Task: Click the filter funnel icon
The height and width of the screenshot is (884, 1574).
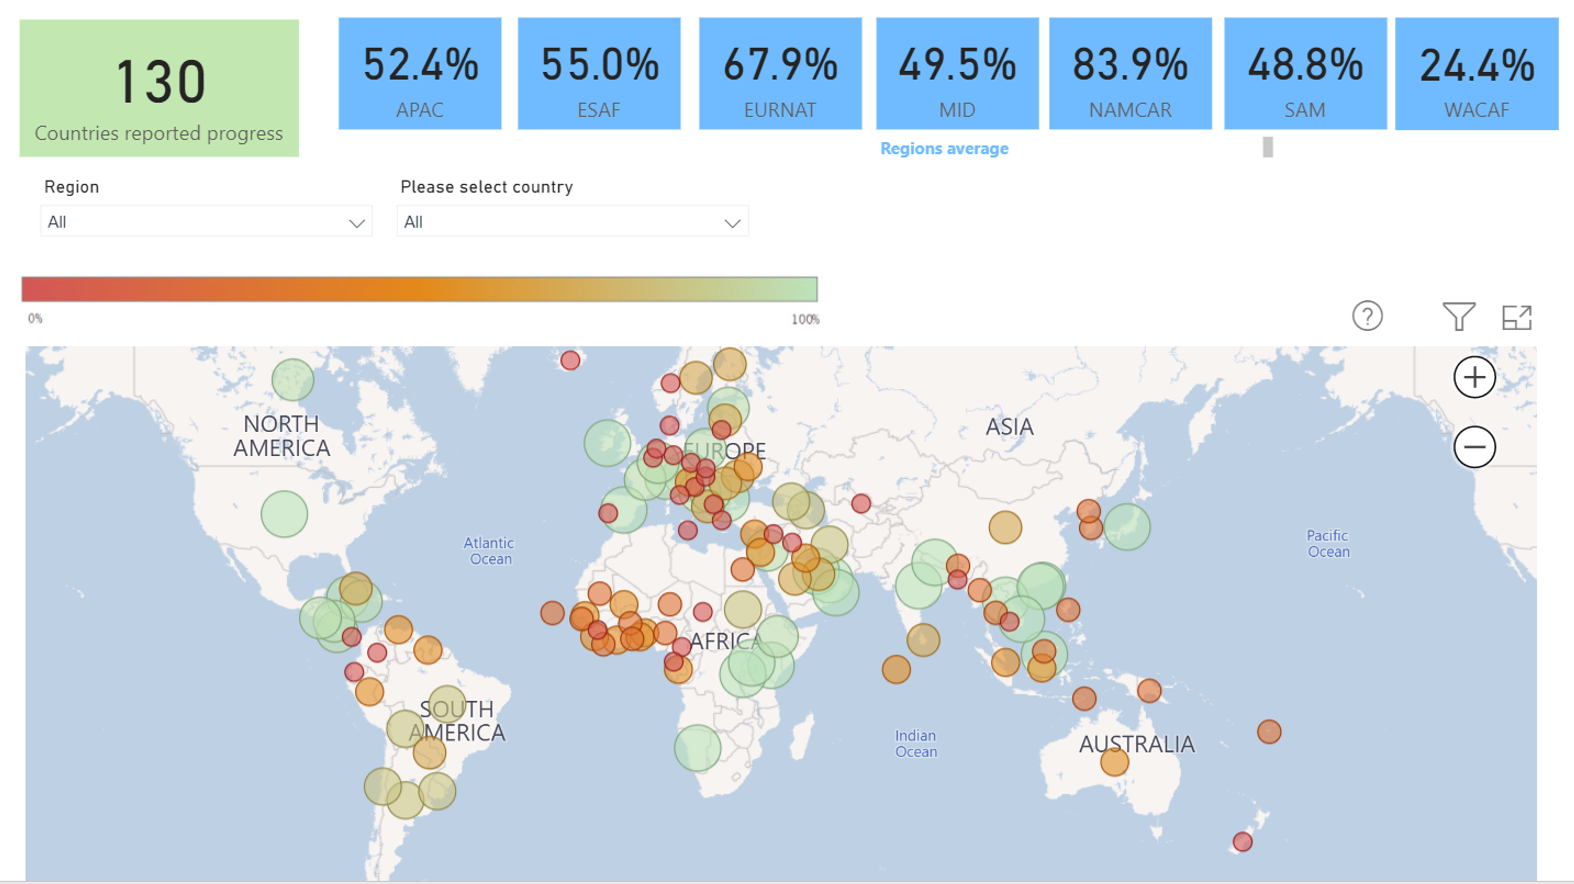Action: click(1458, 317)
